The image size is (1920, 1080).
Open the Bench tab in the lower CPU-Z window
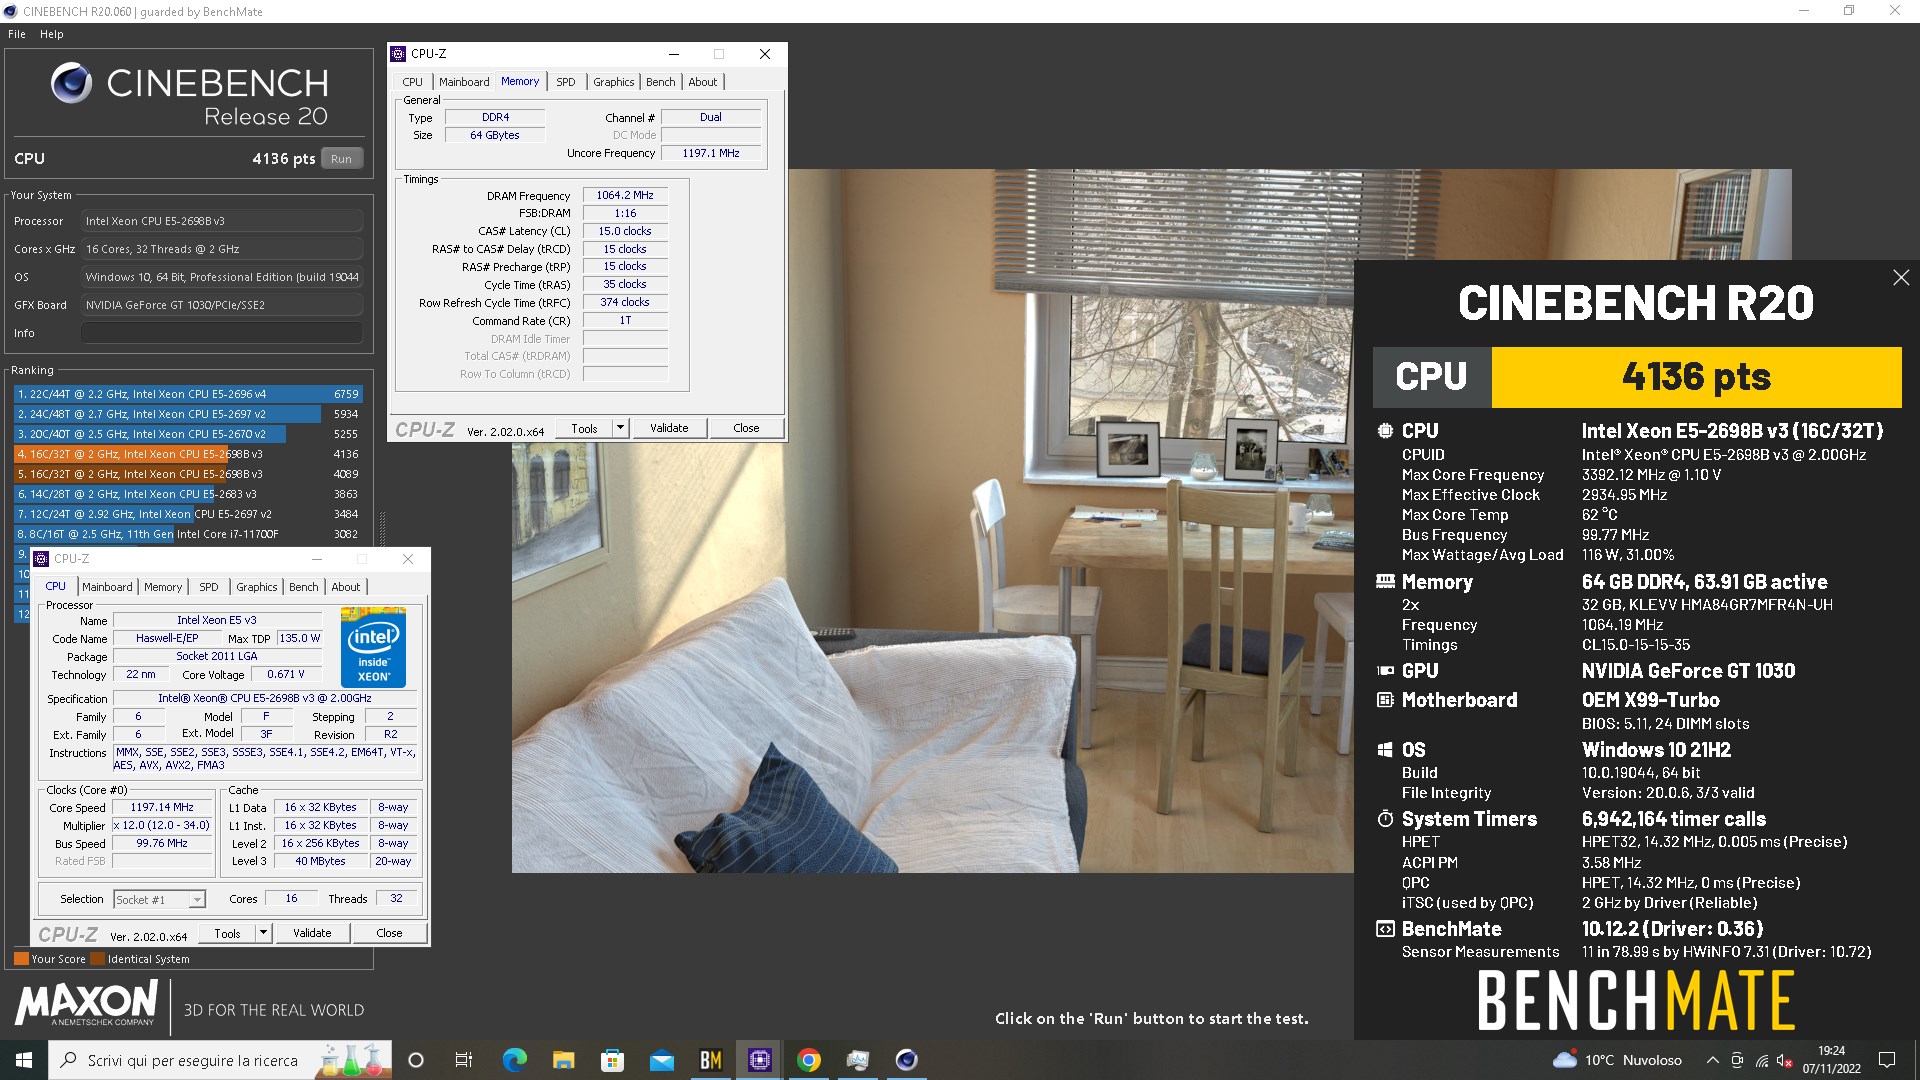304,587
